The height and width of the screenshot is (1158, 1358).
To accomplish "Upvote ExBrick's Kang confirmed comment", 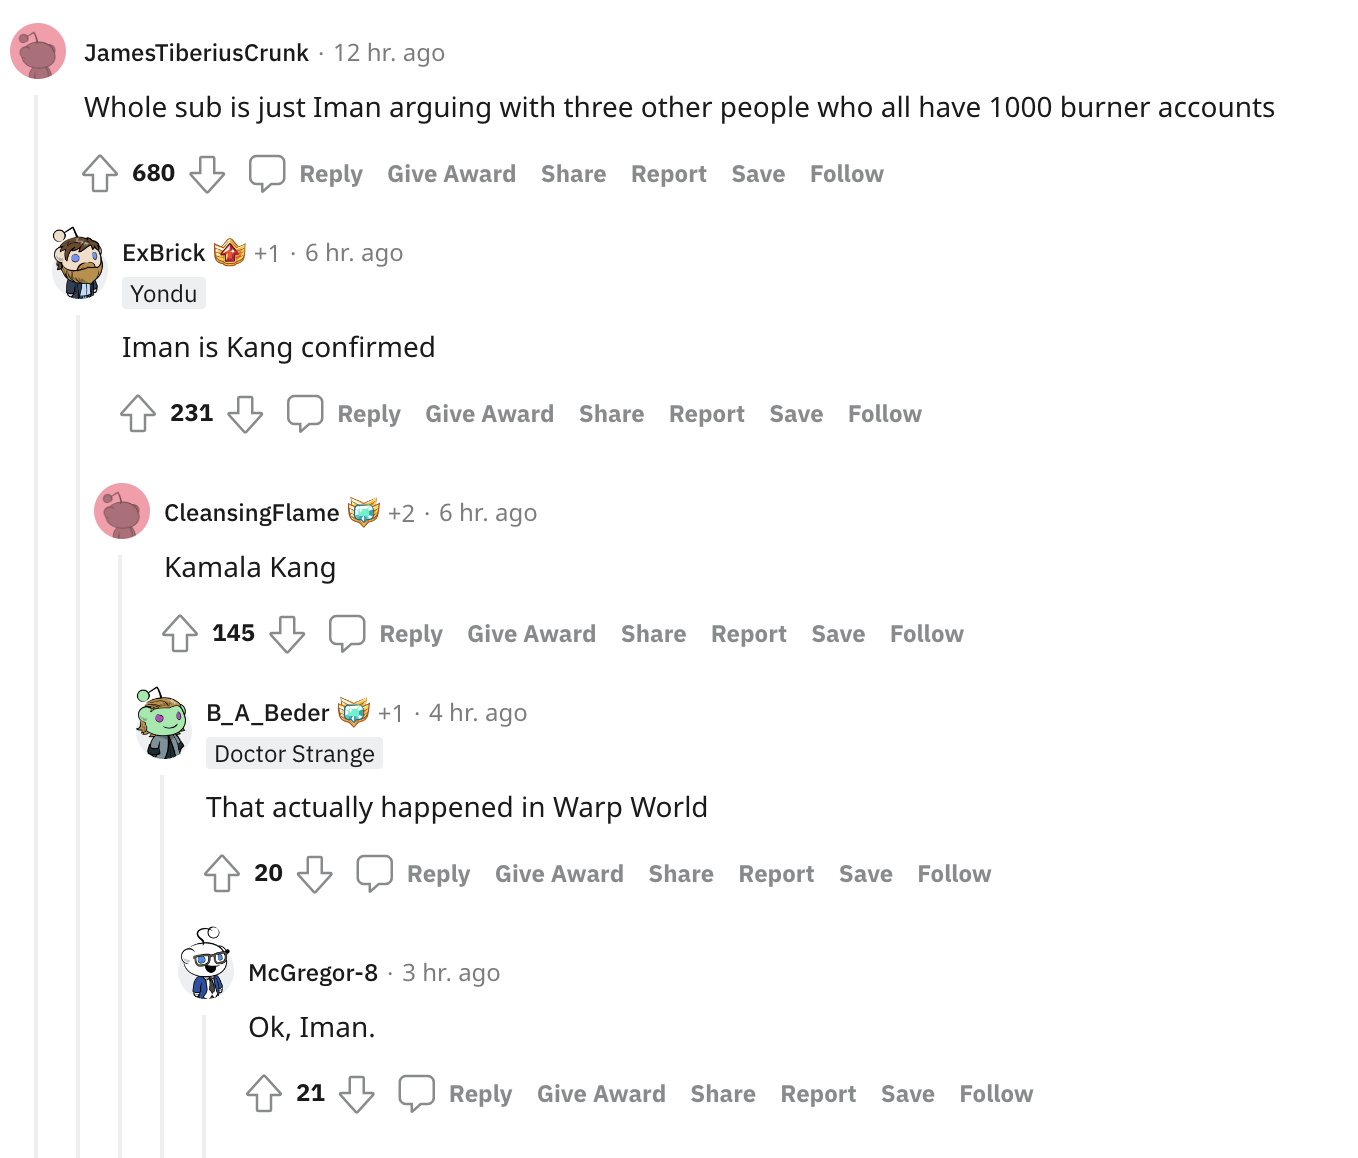I will 138,413.
